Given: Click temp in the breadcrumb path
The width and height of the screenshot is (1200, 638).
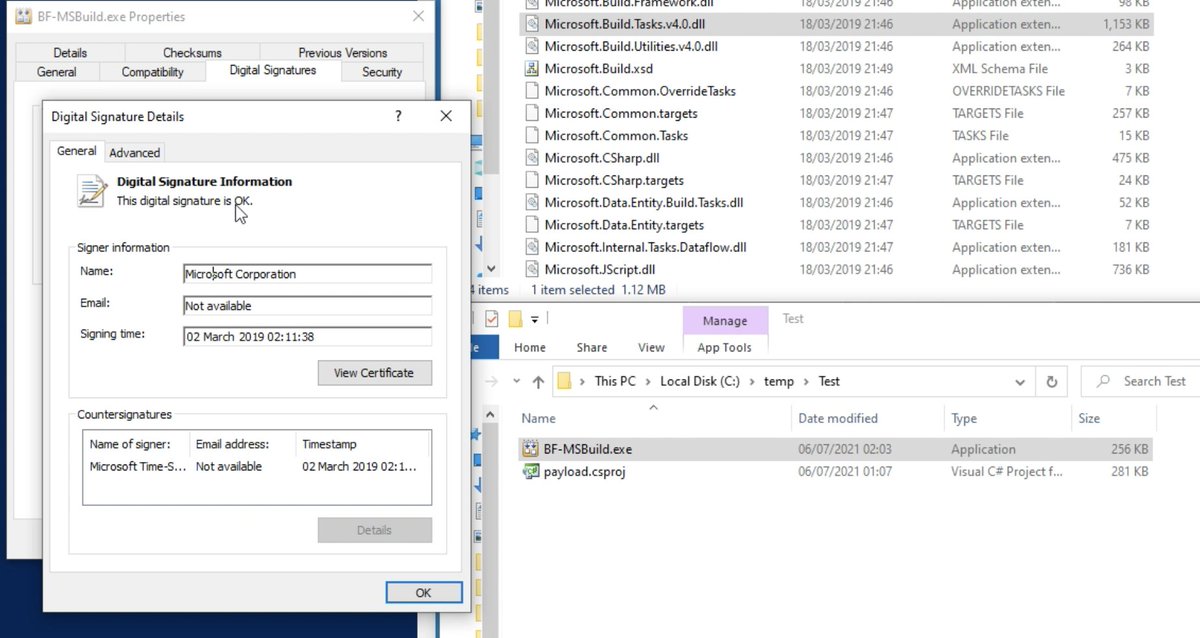Looking at the screenshot, I should coord(779,382).
